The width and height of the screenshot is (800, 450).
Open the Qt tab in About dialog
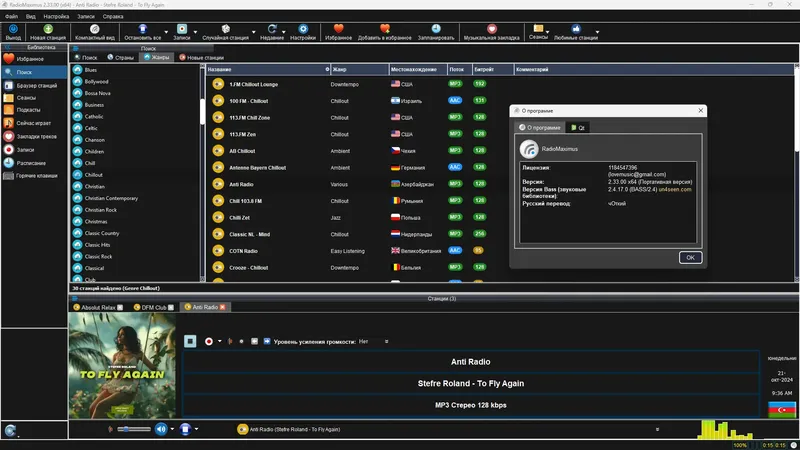click(578, 128)
